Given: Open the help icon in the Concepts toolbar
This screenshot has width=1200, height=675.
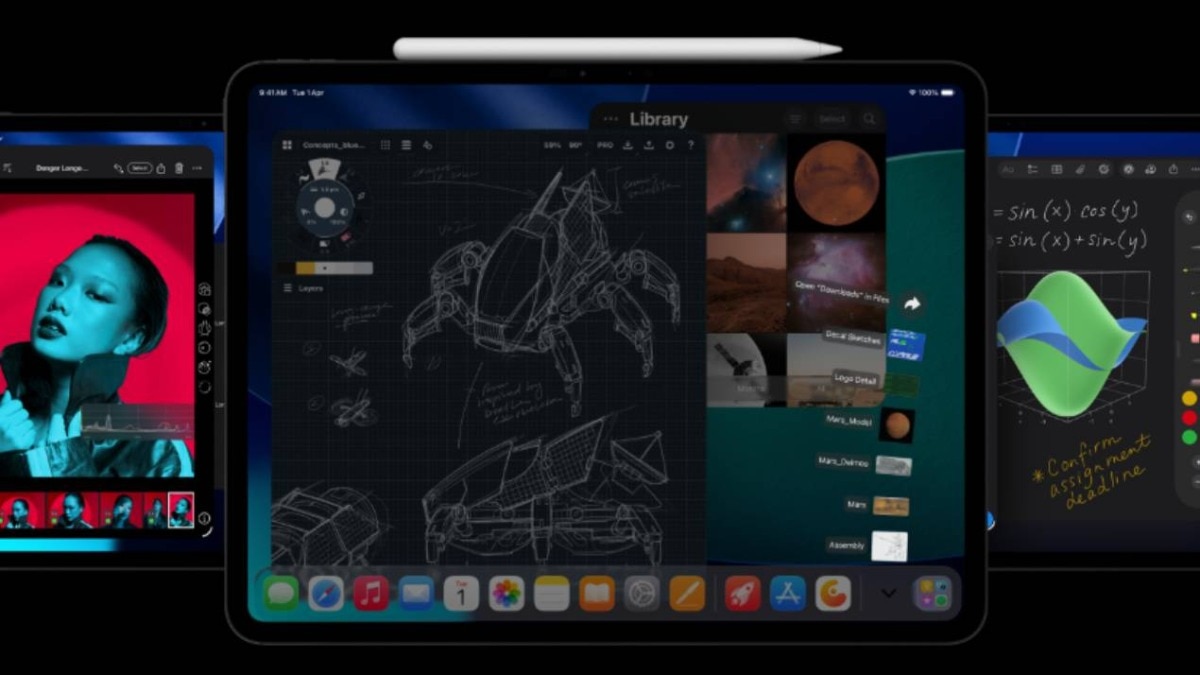Looking at the screenshot, I should click(689, 145).
